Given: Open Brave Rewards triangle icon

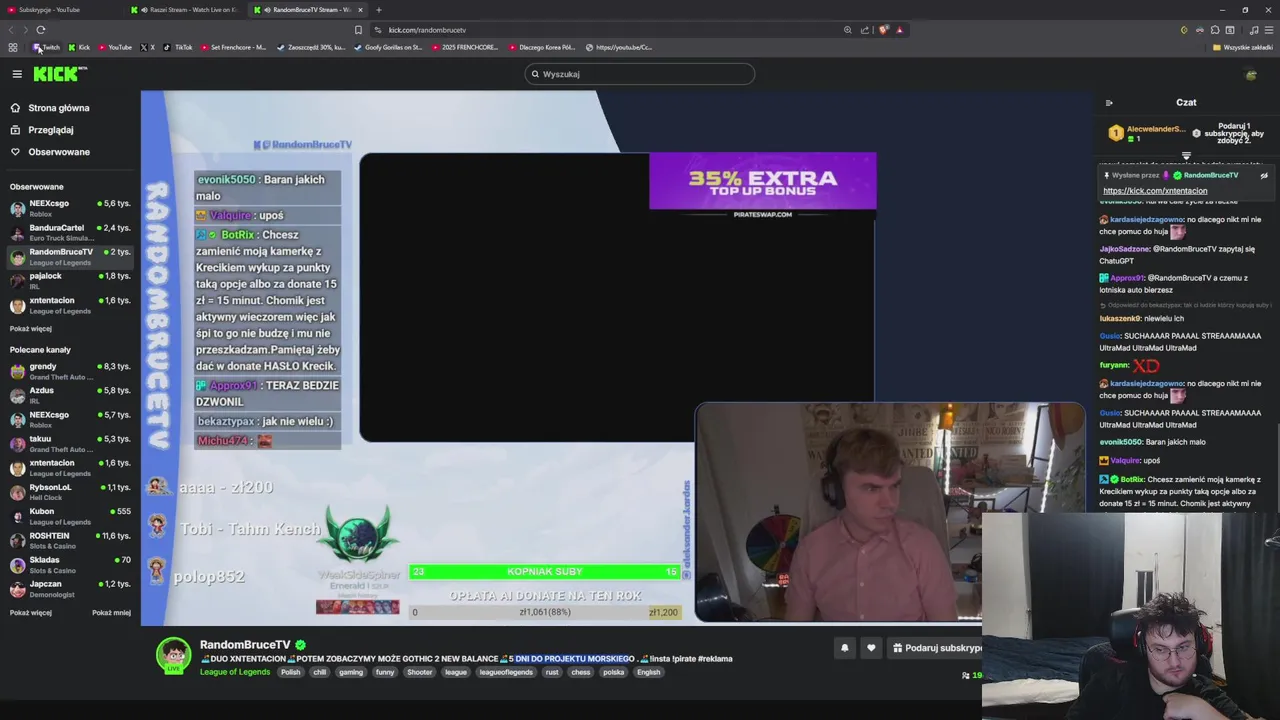Looking at the screenshot, I should click(x=899, y=30).
